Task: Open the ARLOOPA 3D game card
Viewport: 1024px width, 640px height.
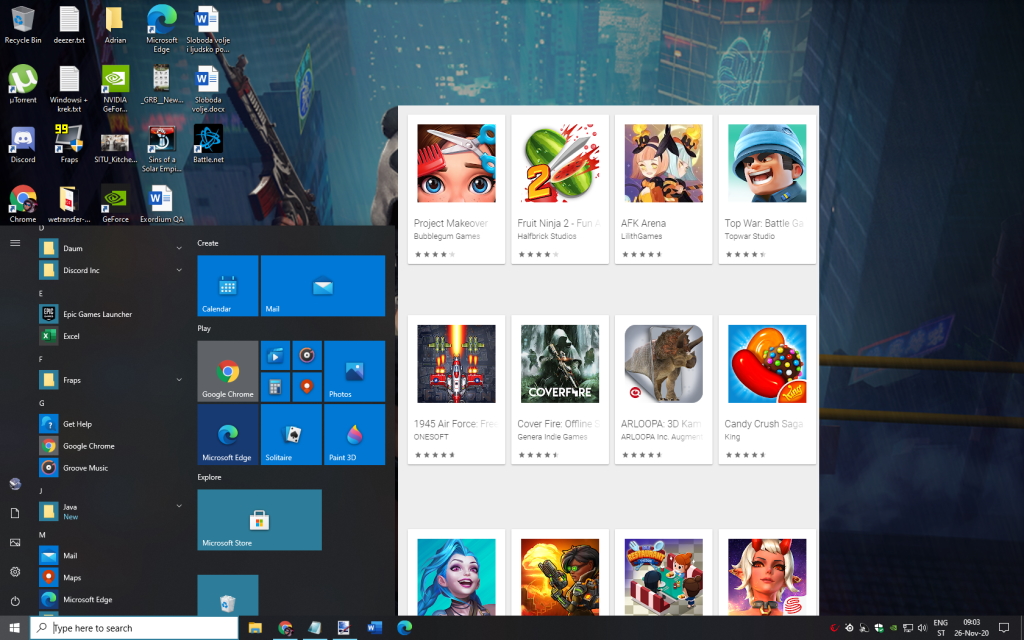Action: tap(664, 390)
